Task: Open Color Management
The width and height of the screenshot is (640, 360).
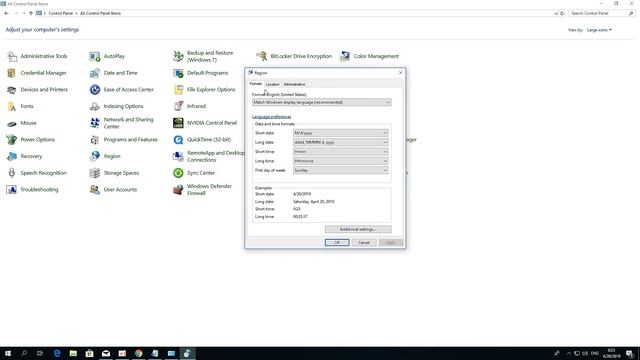Action: tap(369, 56)
